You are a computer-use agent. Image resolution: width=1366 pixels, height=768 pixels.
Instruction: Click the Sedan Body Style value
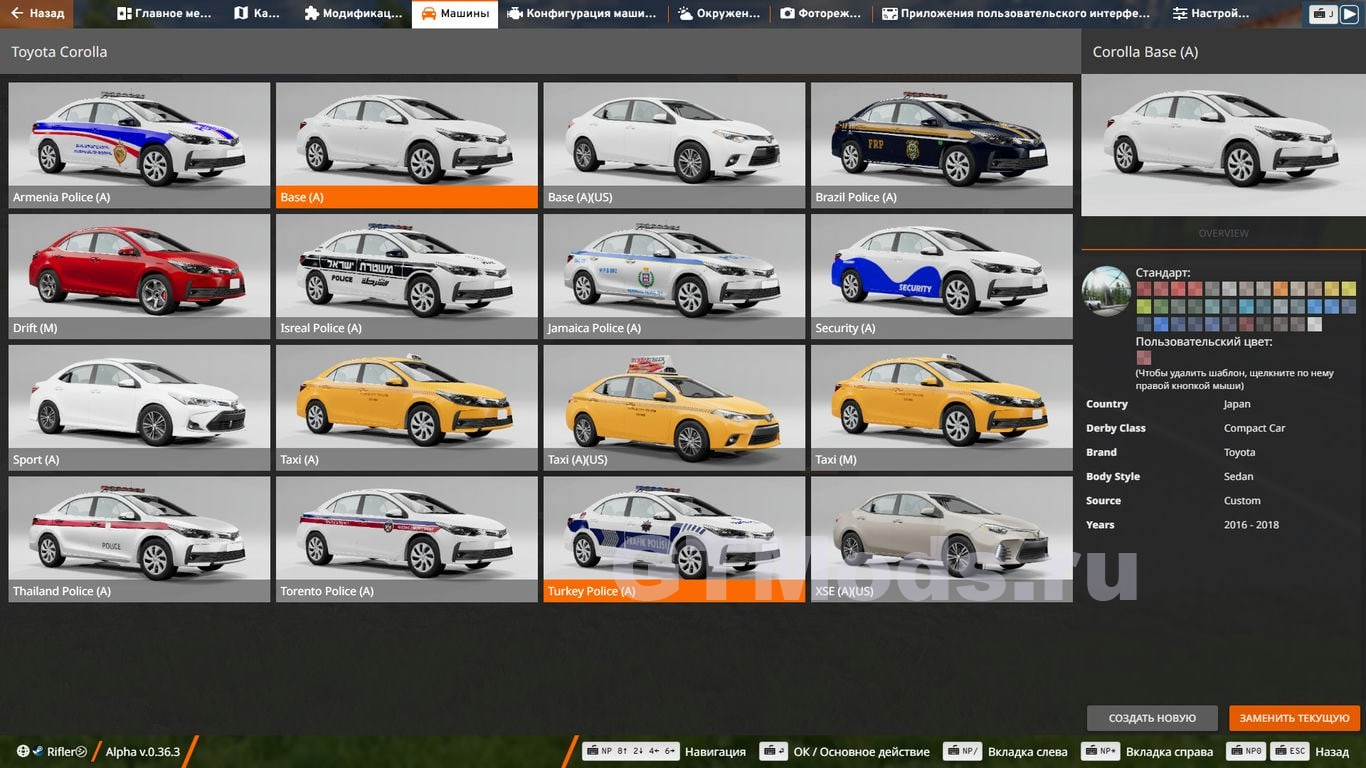tap(1238, 476)
